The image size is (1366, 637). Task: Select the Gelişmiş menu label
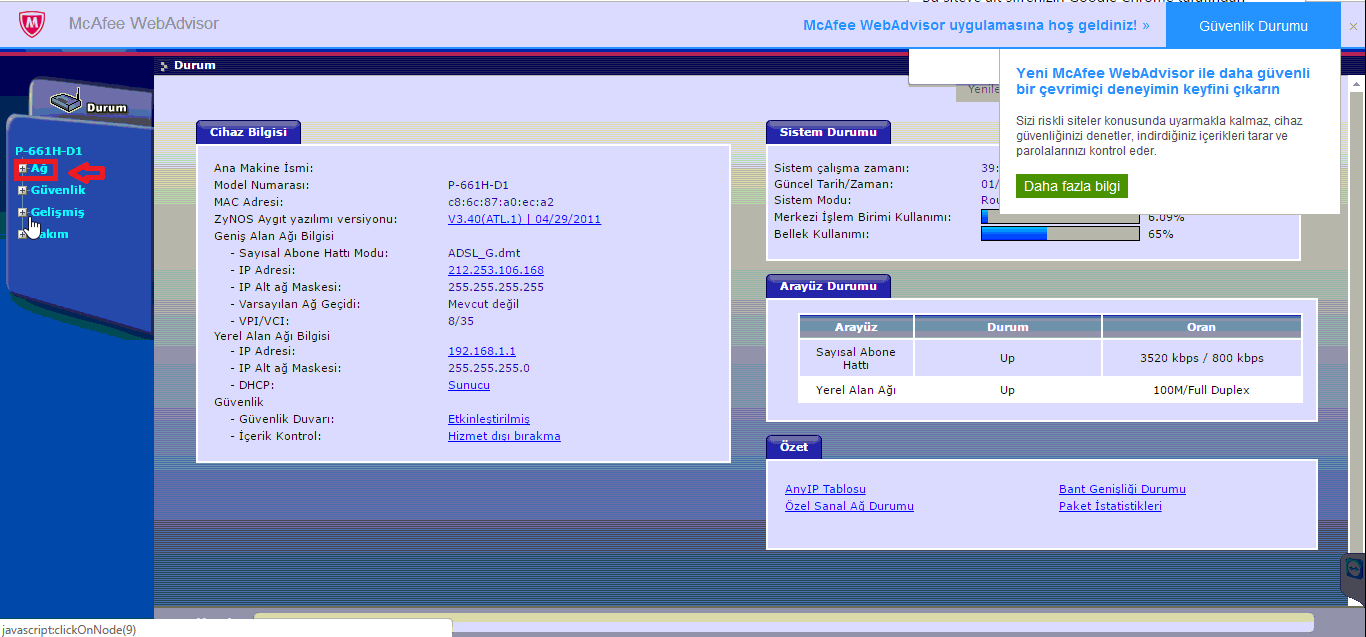point(57,212)
